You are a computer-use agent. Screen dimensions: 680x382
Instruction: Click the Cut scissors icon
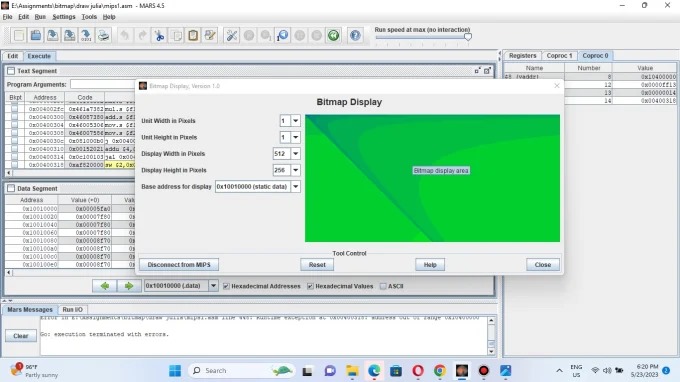click(x=159, y=36)
